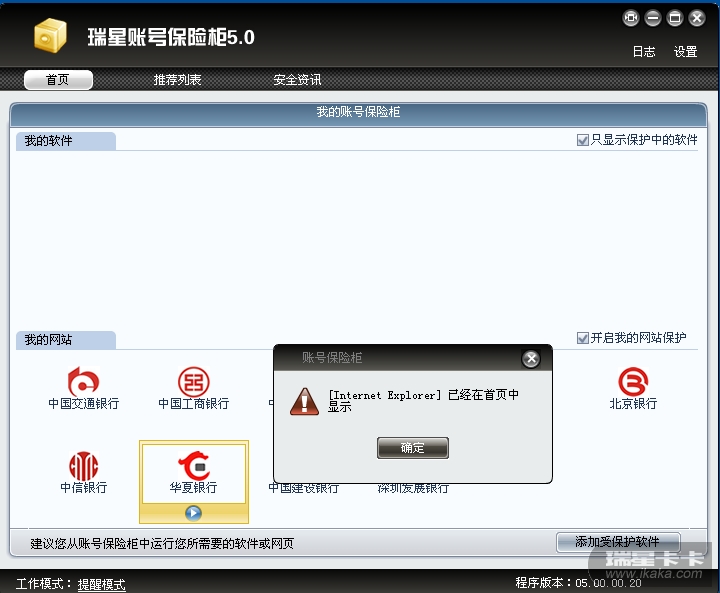This screenshot has height=593, width=720.
Task: Open the 中国交通银行 bank icon
Action: [84, 388]
